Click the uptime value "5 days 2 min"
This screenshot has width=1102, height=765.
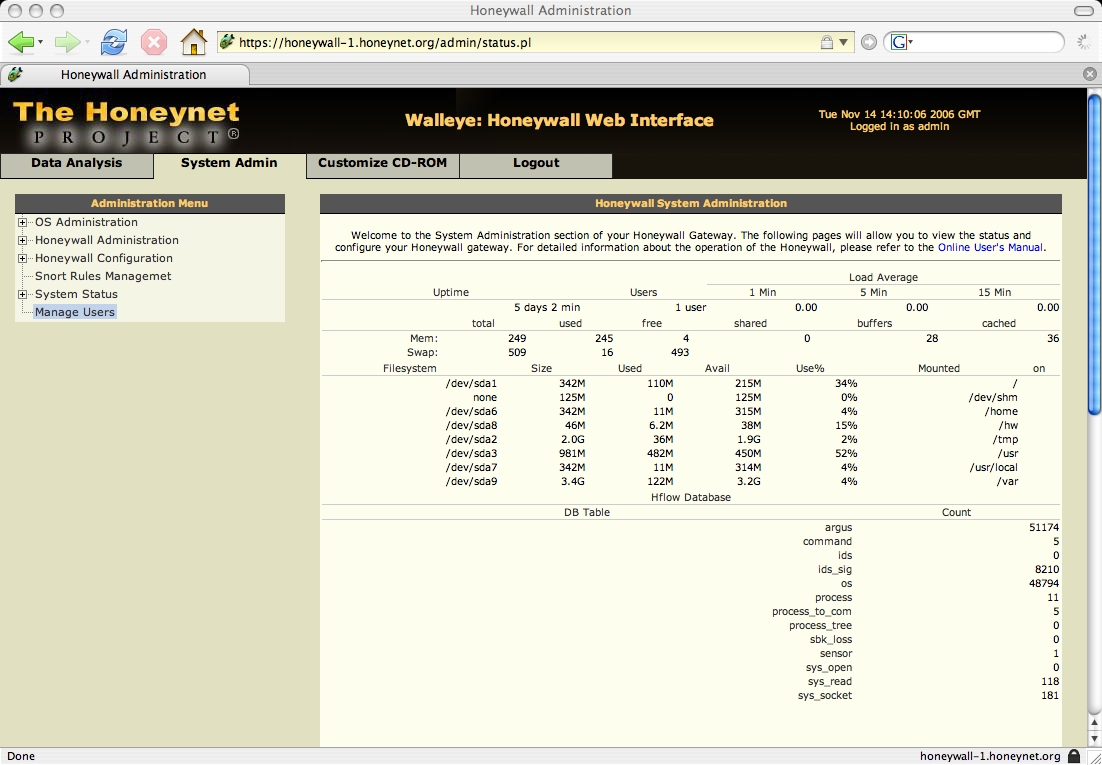point(547,307)
